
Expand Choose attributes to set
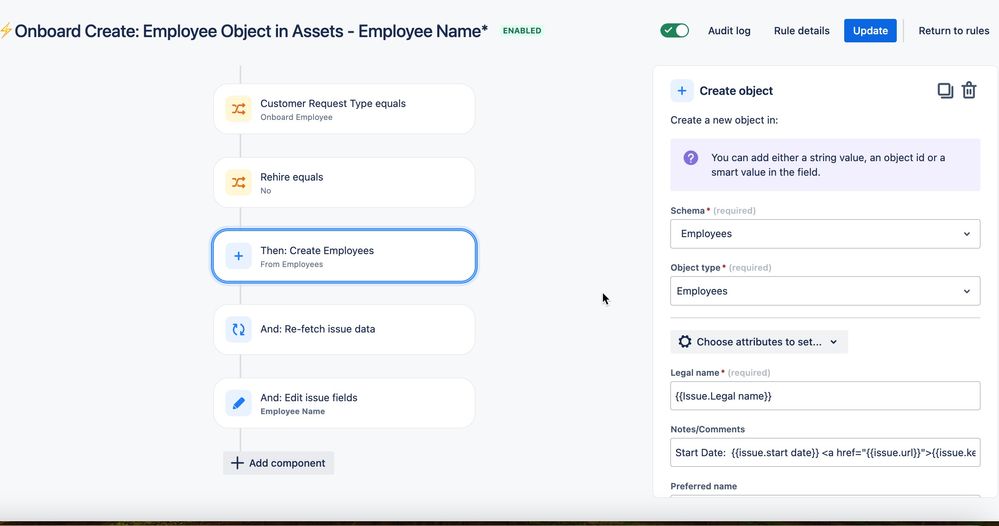pos(759,342)
